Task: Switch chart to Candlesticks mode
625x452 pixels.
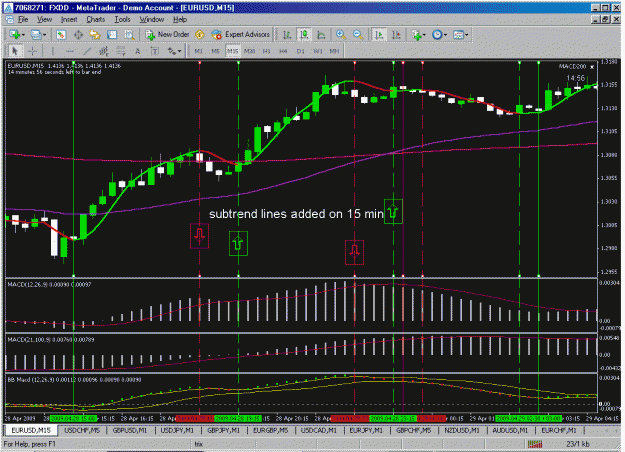Action: 304,35
